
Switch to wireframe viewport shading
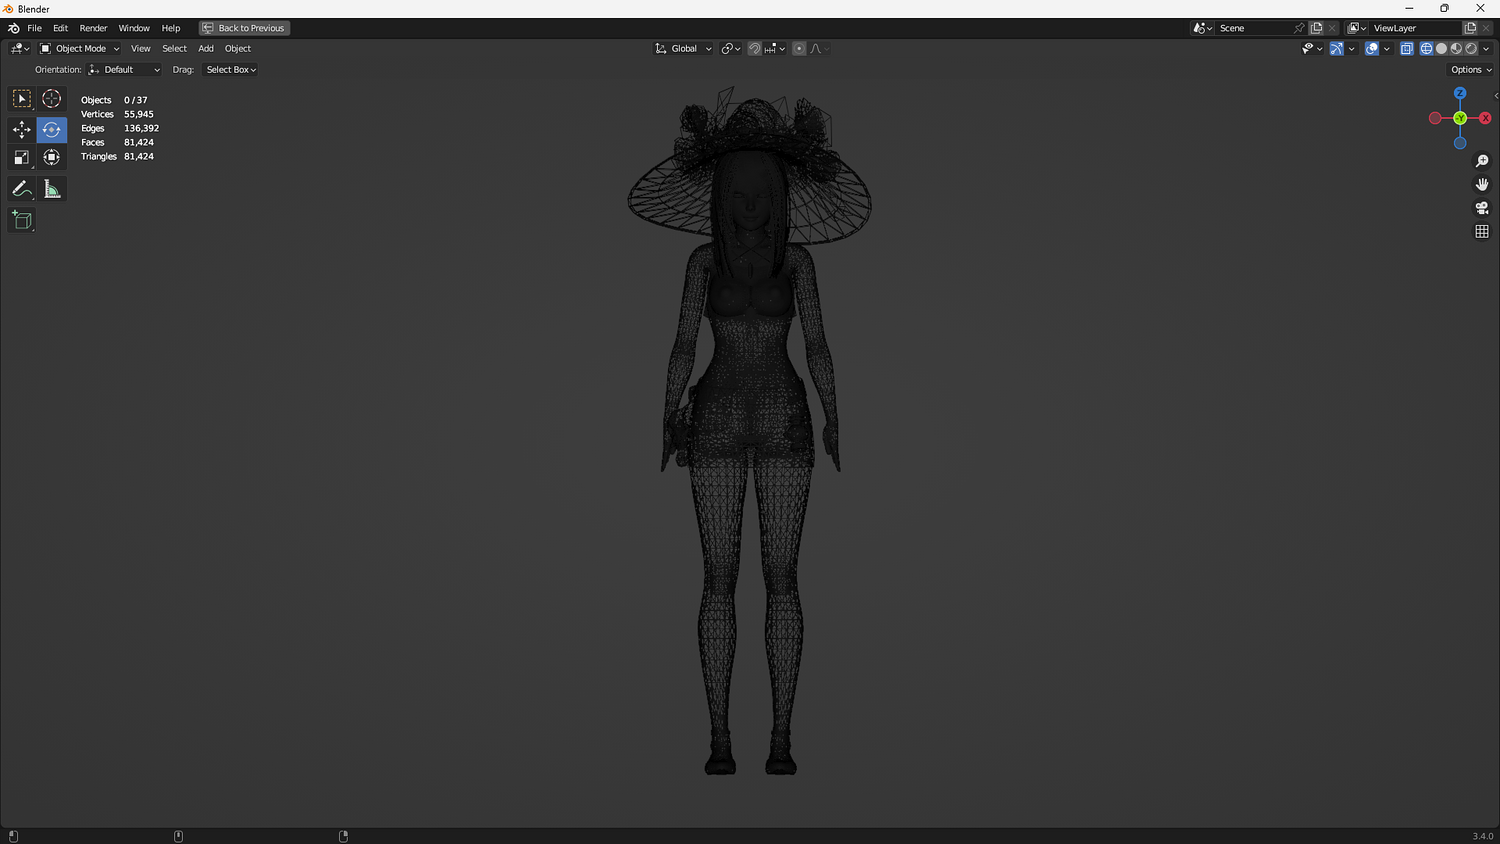click(x=1427, y=49)
